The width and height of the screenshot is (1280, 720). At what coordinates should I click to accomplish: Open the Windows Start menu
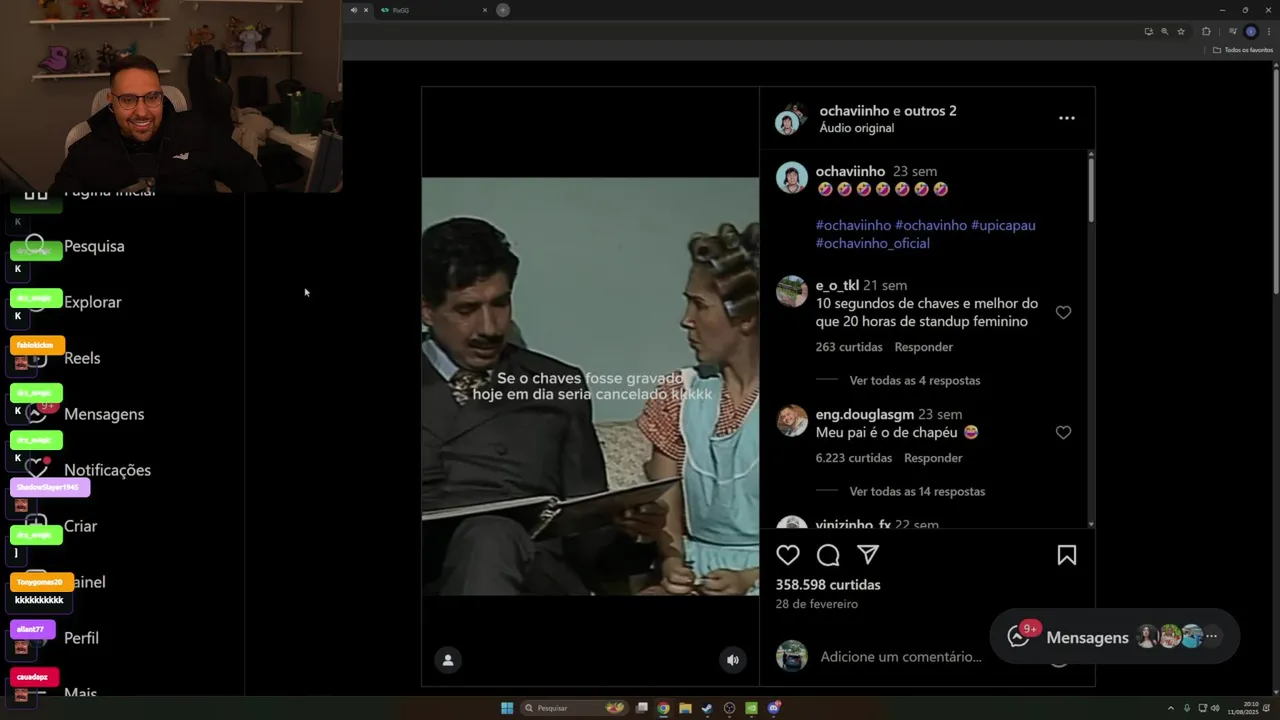click(507, 708)
